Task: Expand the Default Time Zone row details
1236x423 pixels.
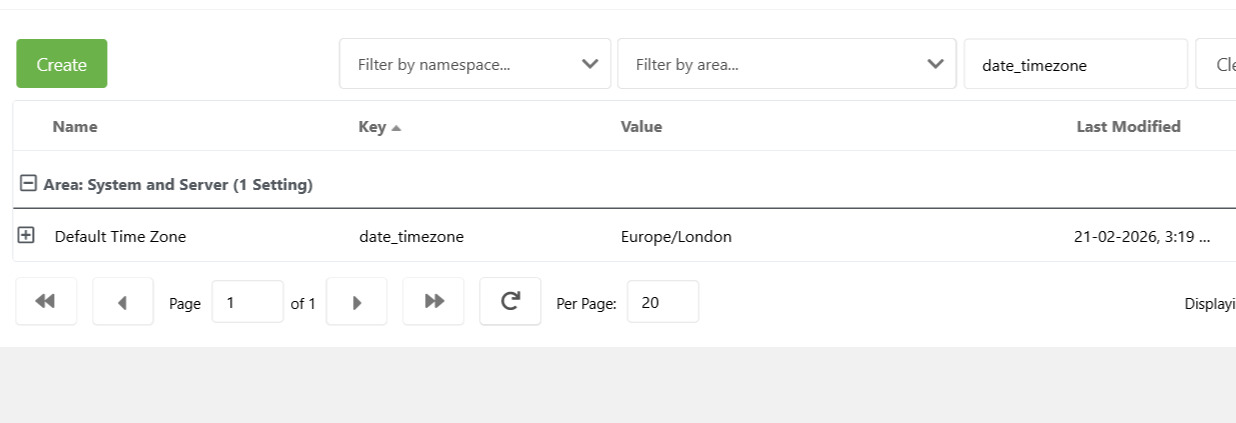Action: (x=26, y=235)
